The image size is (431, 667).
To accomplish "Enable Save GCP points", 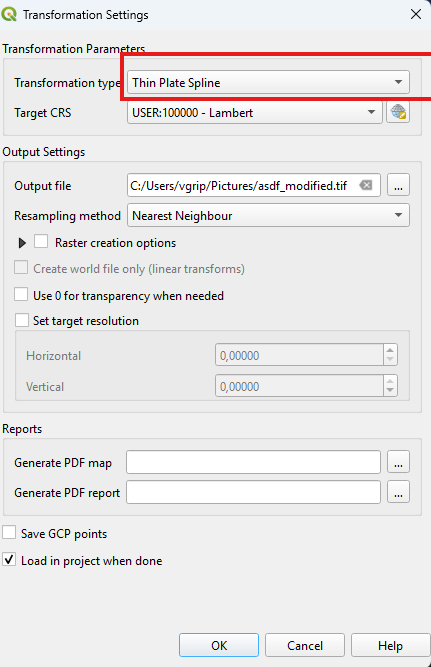I will (9, 533).
